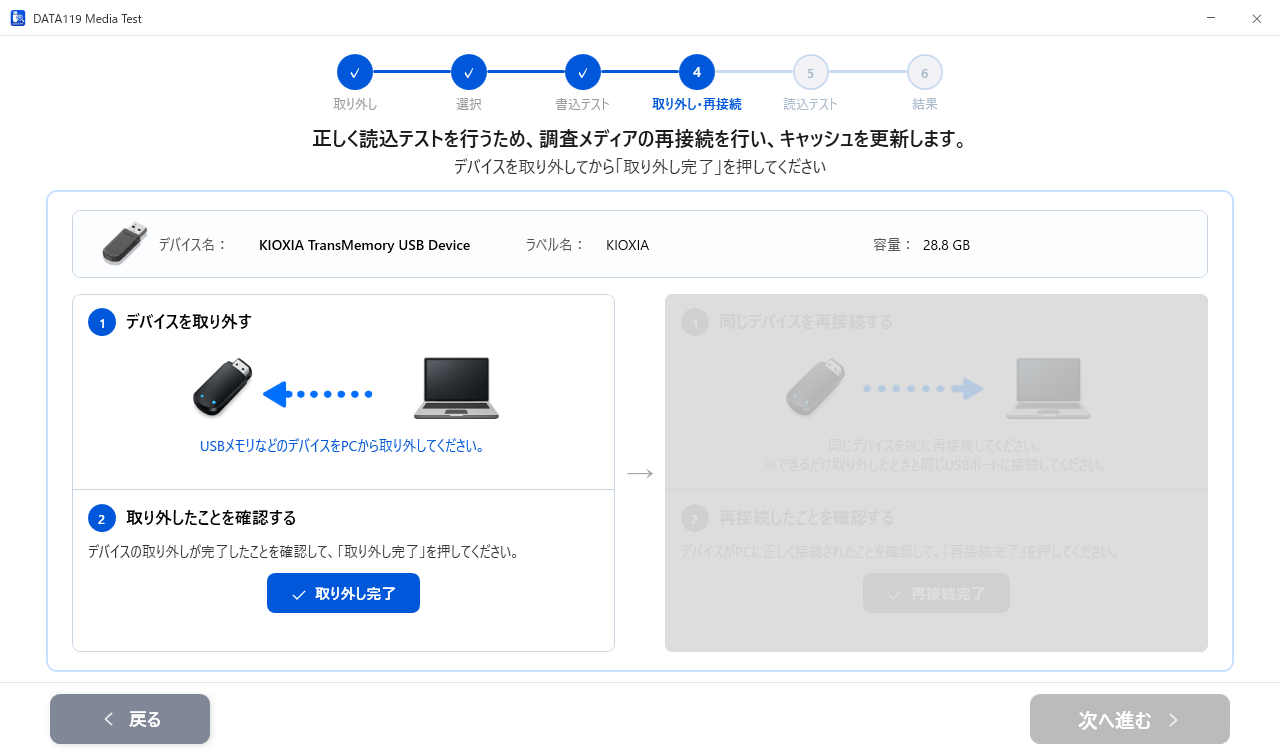Click the greyed heading 再接続したことを確認する
Image resolution: width=1280 pixels, height=756 pixels.
click(806, 518)
